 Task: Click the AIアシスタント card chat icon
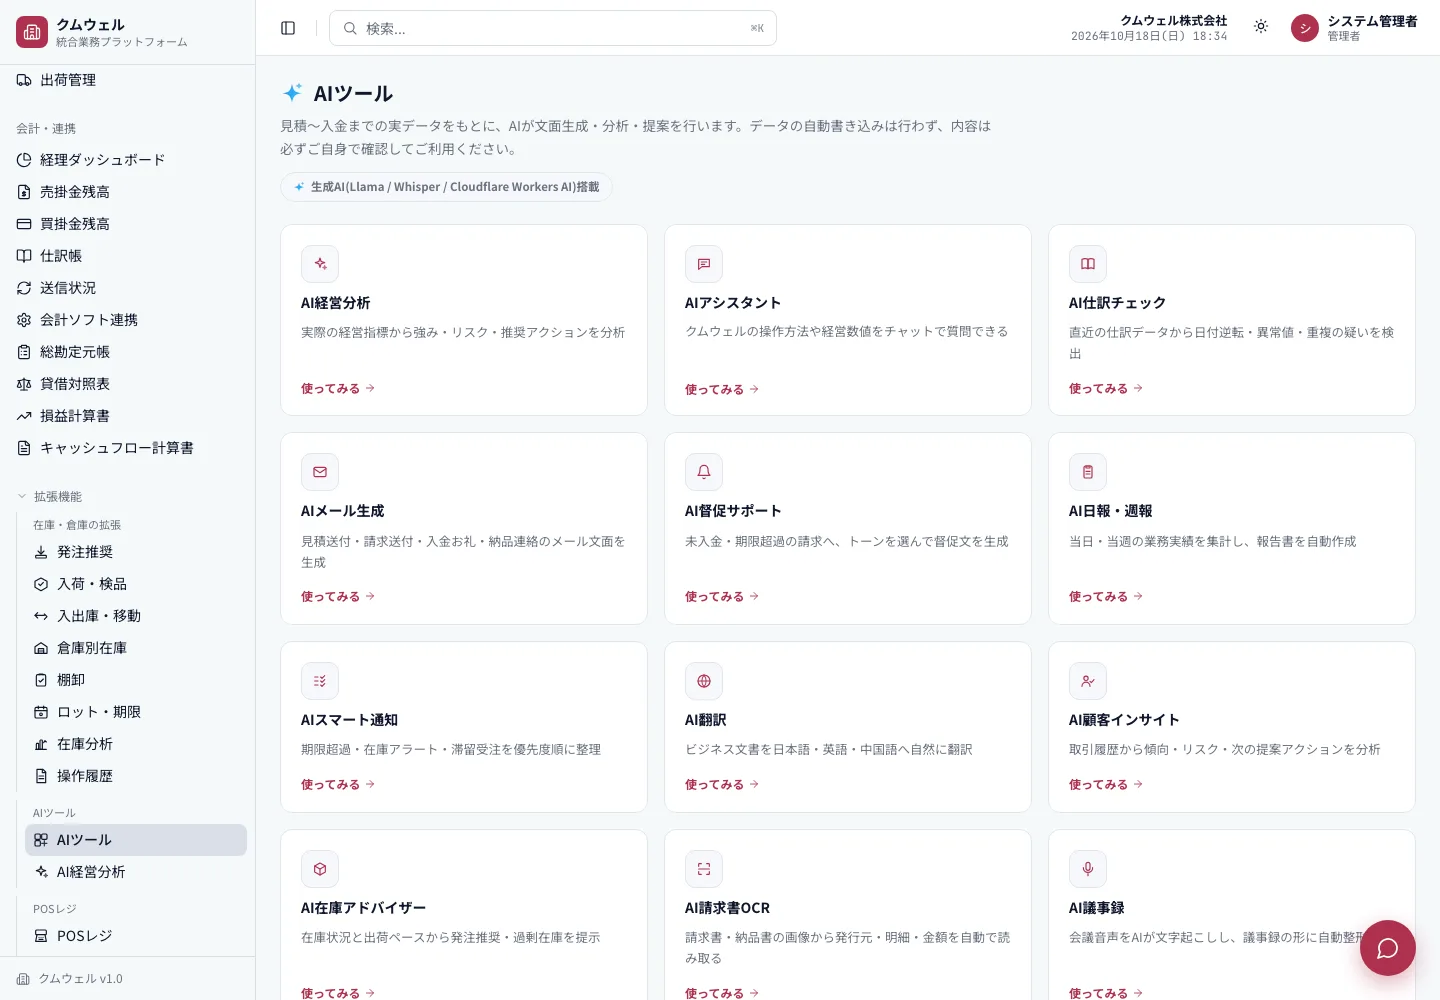click(x=704, y=264)
